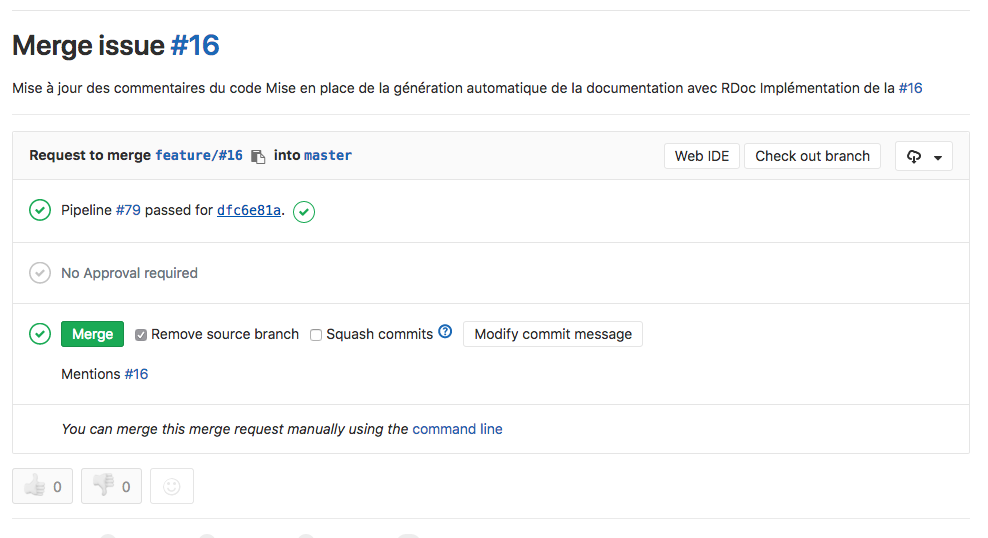Open the feature/#16 branch link

pos(199,155)
